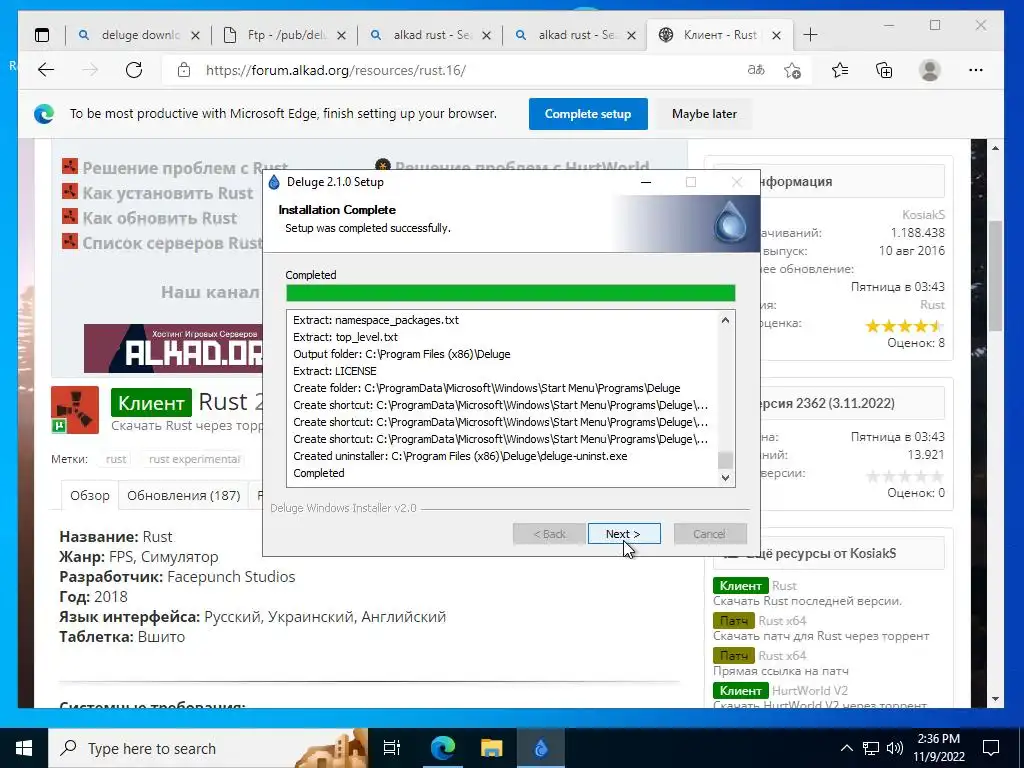Image resolution: width=1024 pixels, height=768 pixels.
Task: Open the Edge profile avatar
Action: [x=930, y=70]
